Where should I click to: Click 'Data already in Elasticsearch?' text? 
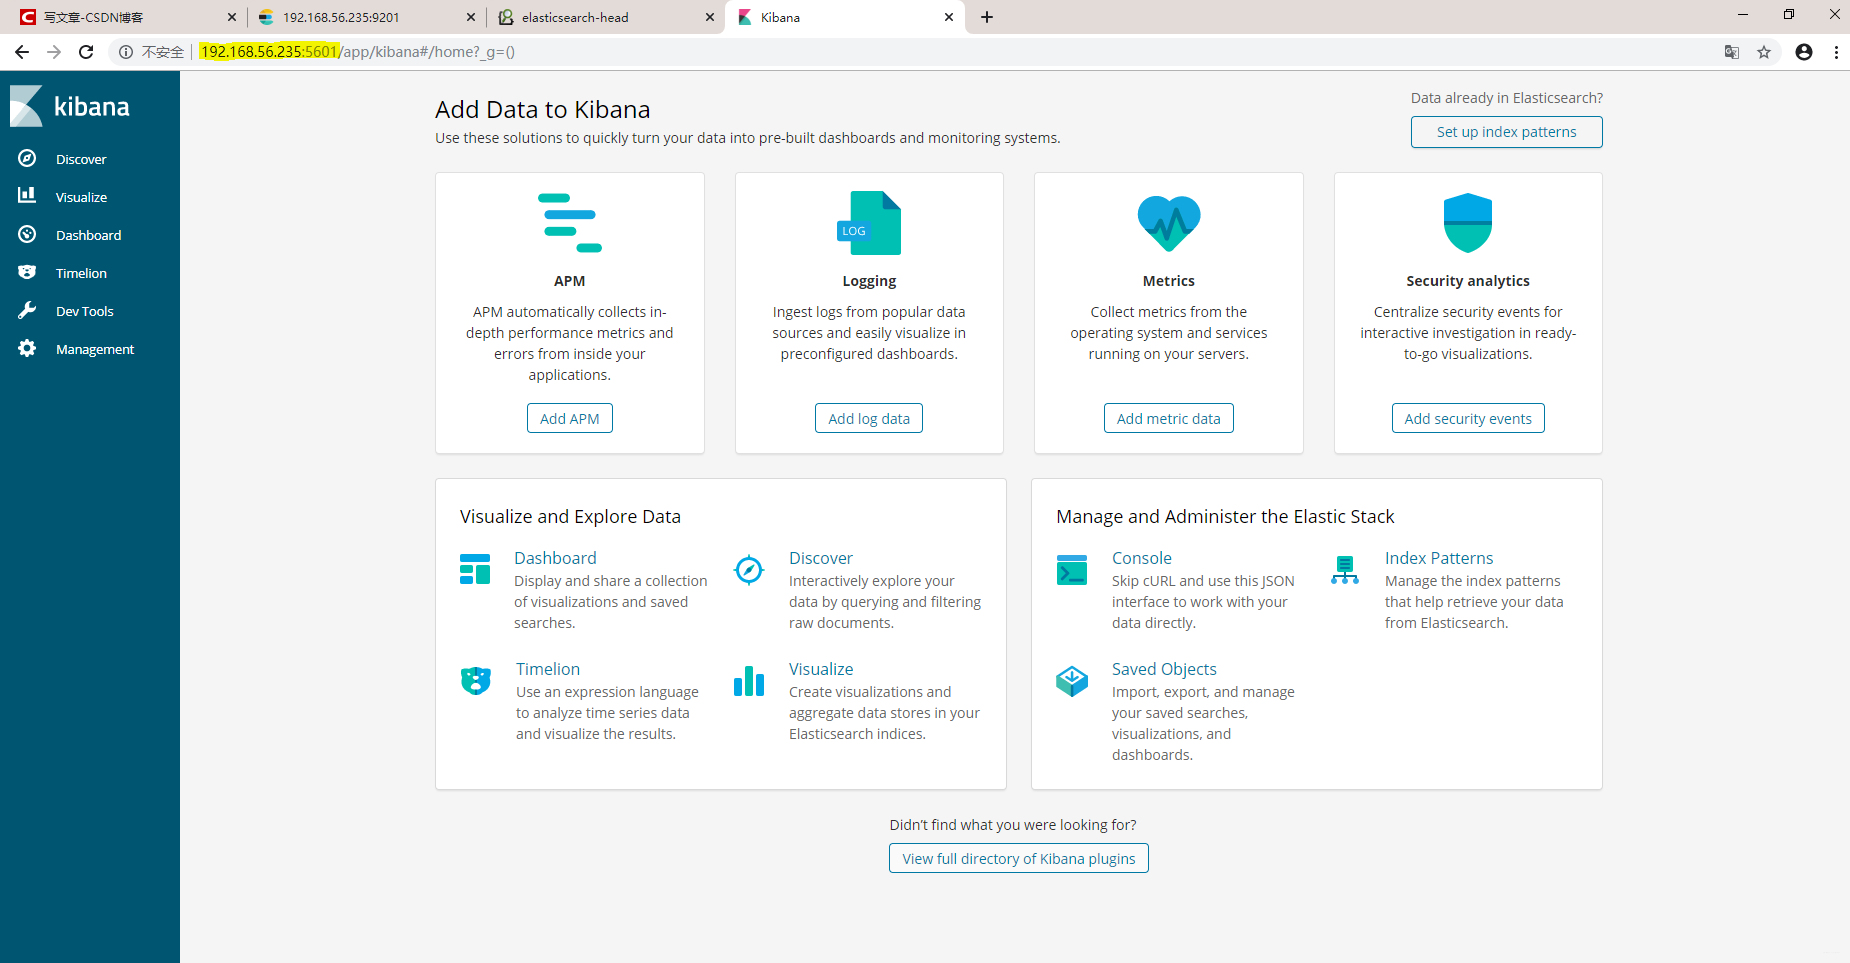(x=1506, y=98)
